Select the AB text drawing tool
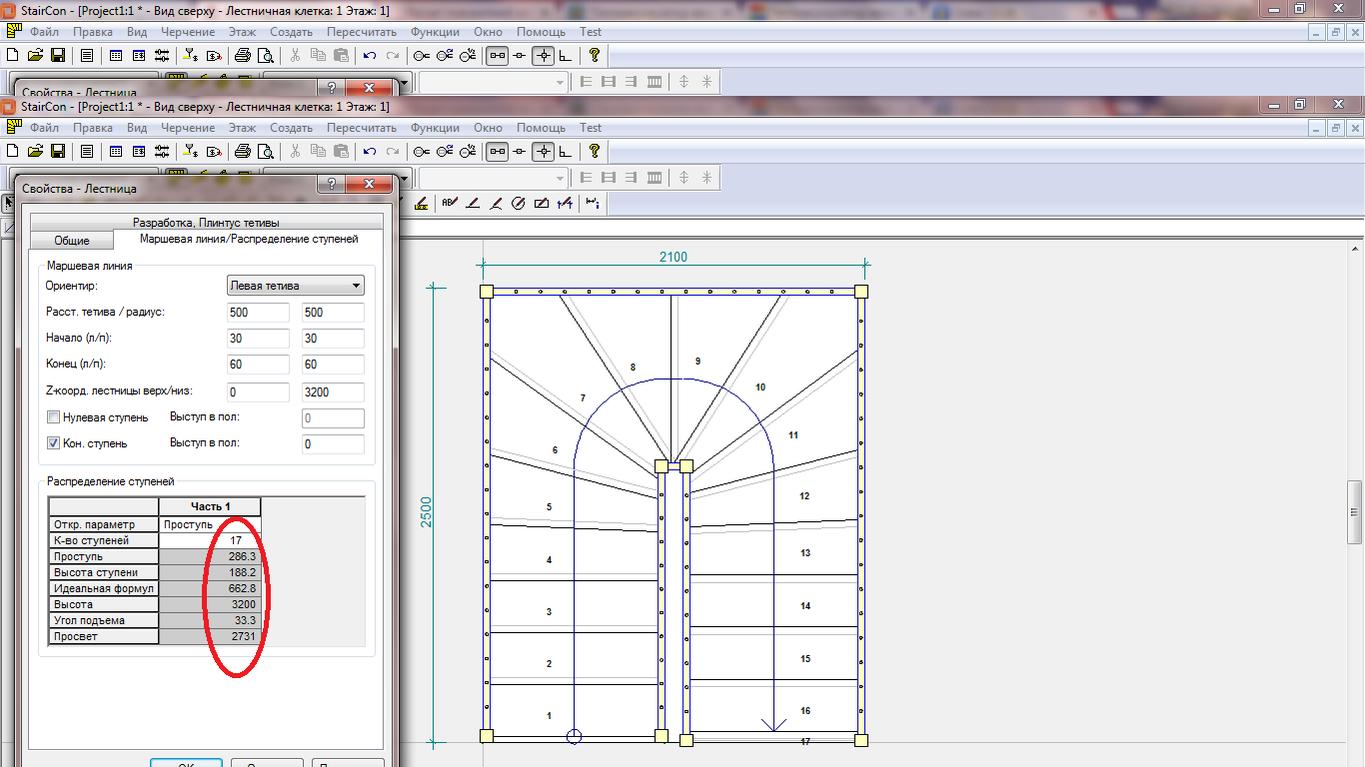 point(449,203)
